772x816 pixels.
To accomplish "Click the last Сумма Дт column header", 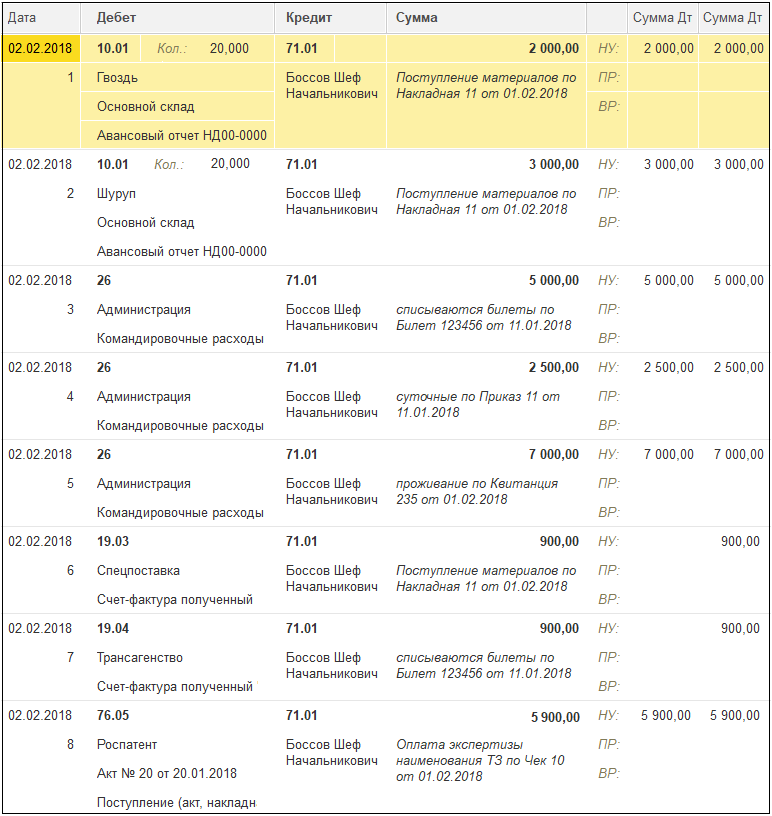I will (733, 18).
